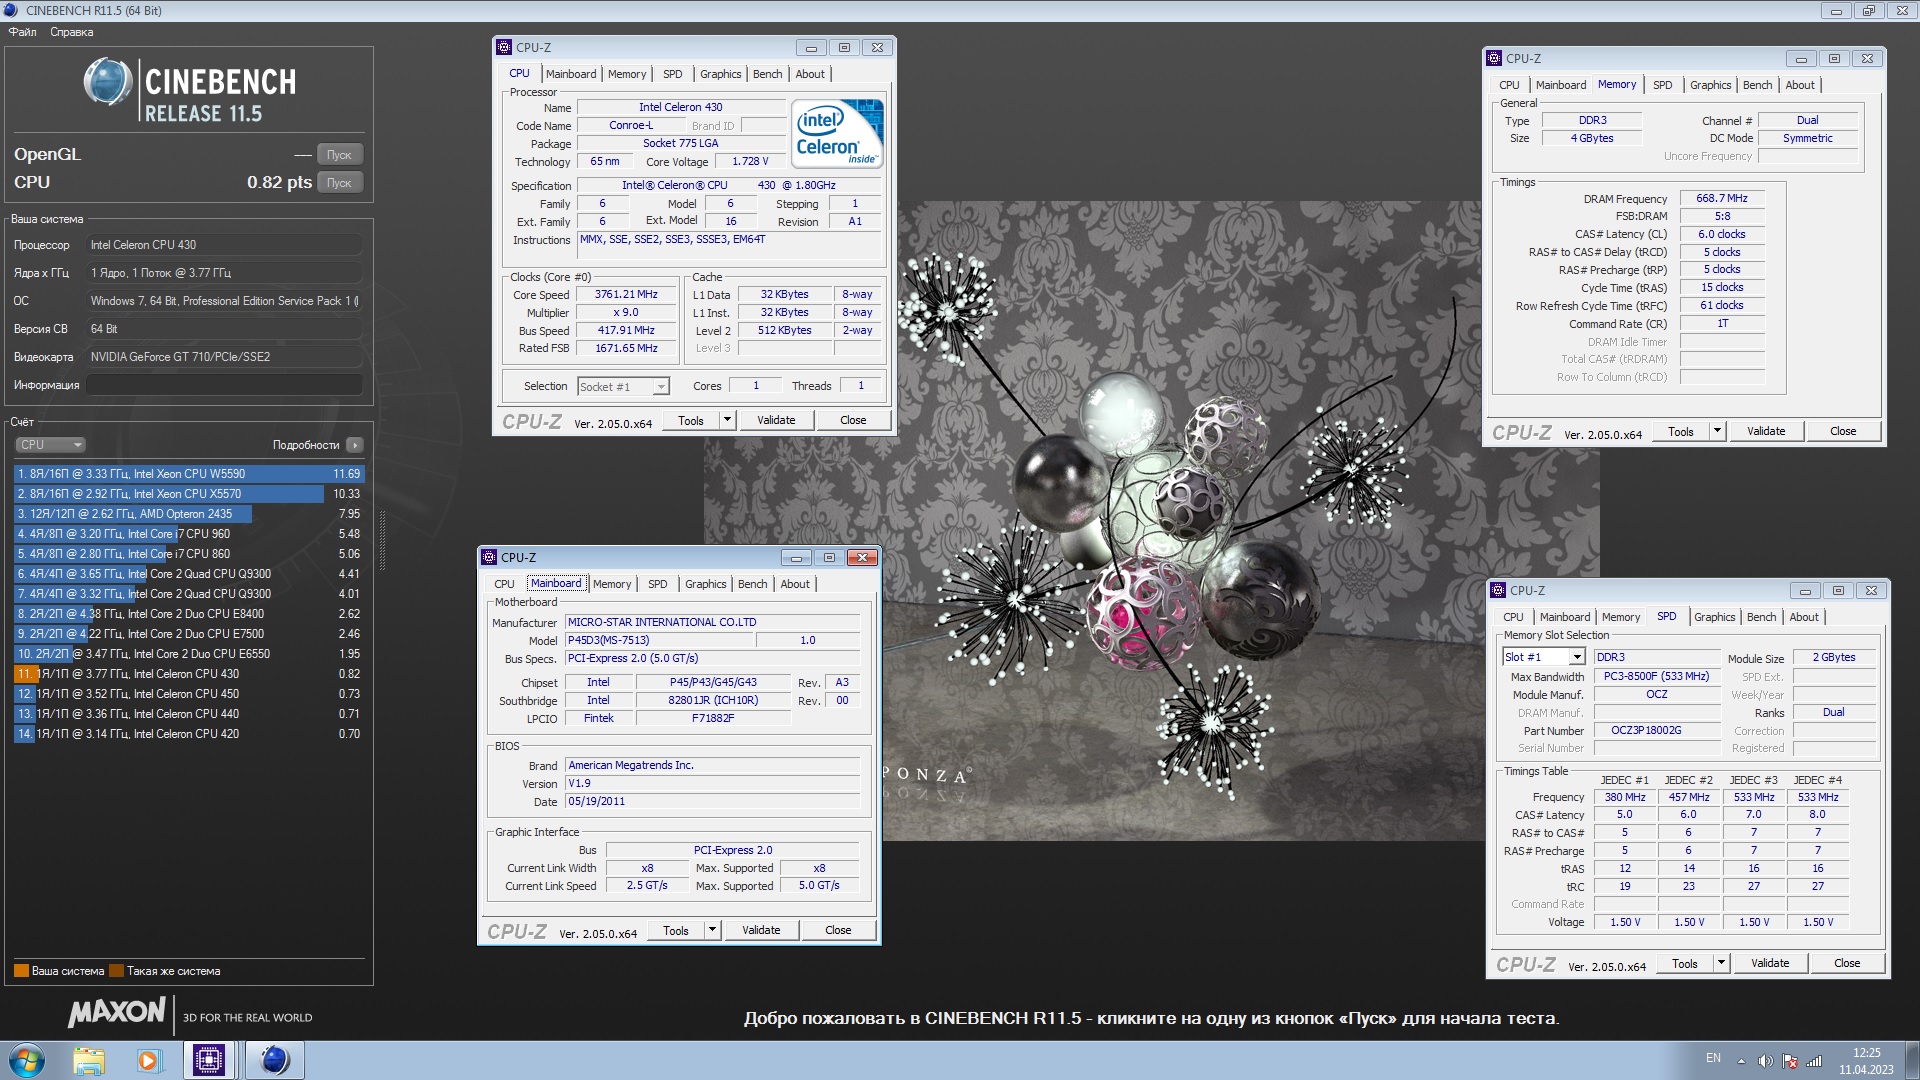This screenshot has height=1080, width=1920.
Task: Run the CPU test with Пуск
Action: pos(340,183)
